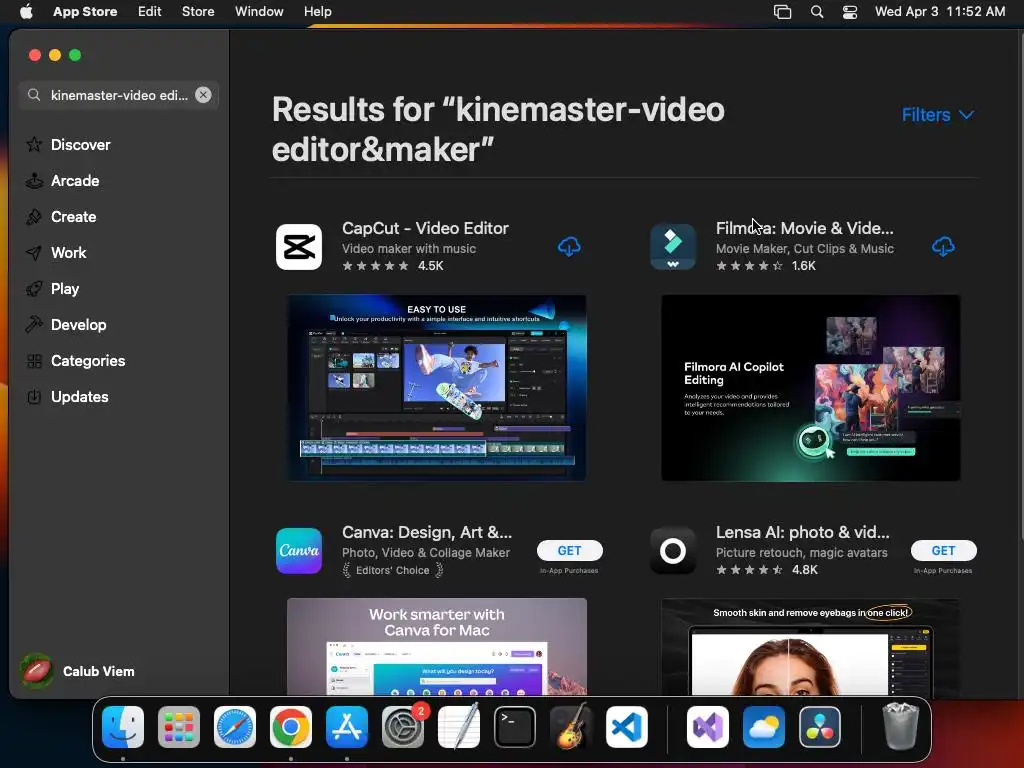Launch DaVinci Resolve from the Dock
The height and width of the screenshot is (768, 1024).
(820, 727)
